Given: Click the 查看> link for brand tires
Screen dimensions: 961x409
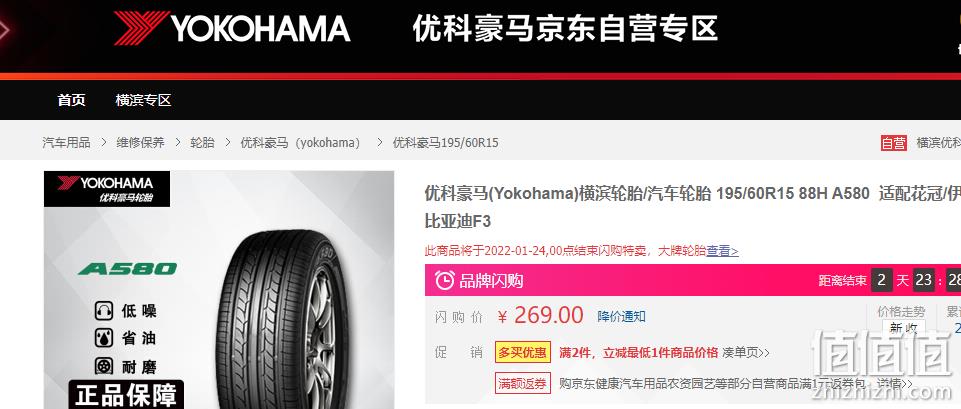Looking at the screenshot, I should [722, 251].
